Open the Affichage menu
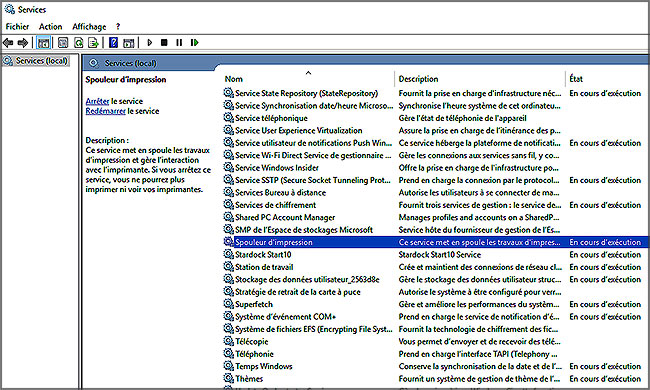 point(89,27)
